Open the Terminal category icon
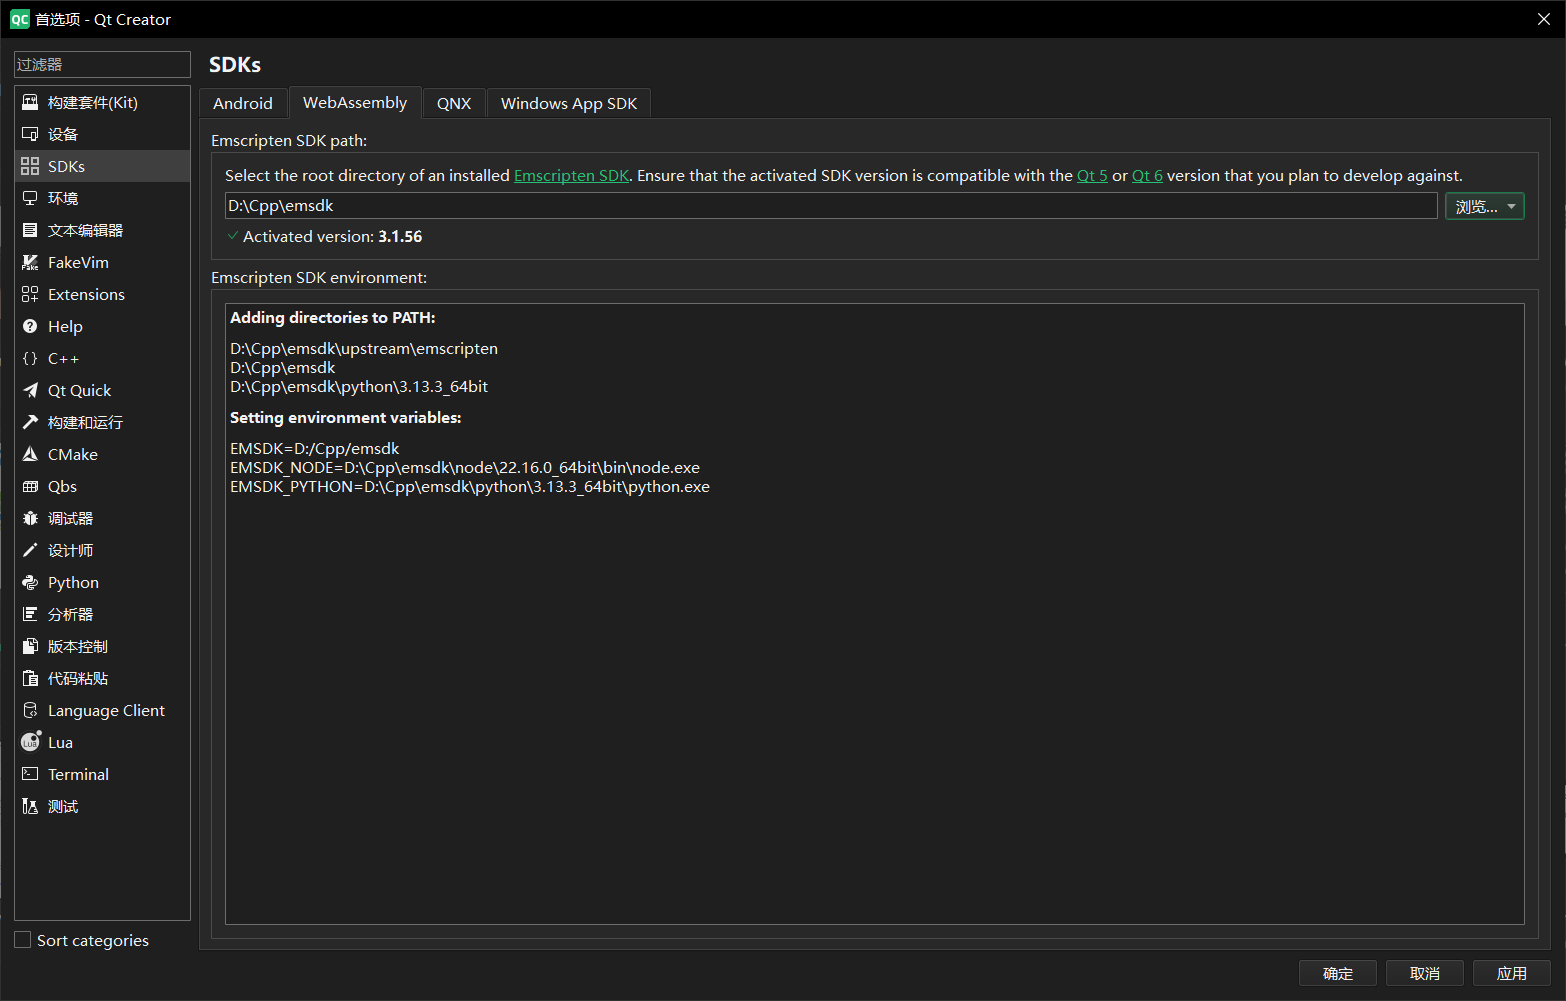 [x=30, y=774]
